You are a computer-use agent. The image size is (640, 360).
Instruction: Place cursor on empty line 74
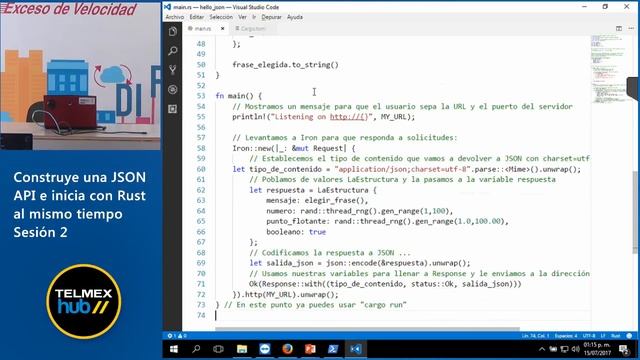coord(402,315)
